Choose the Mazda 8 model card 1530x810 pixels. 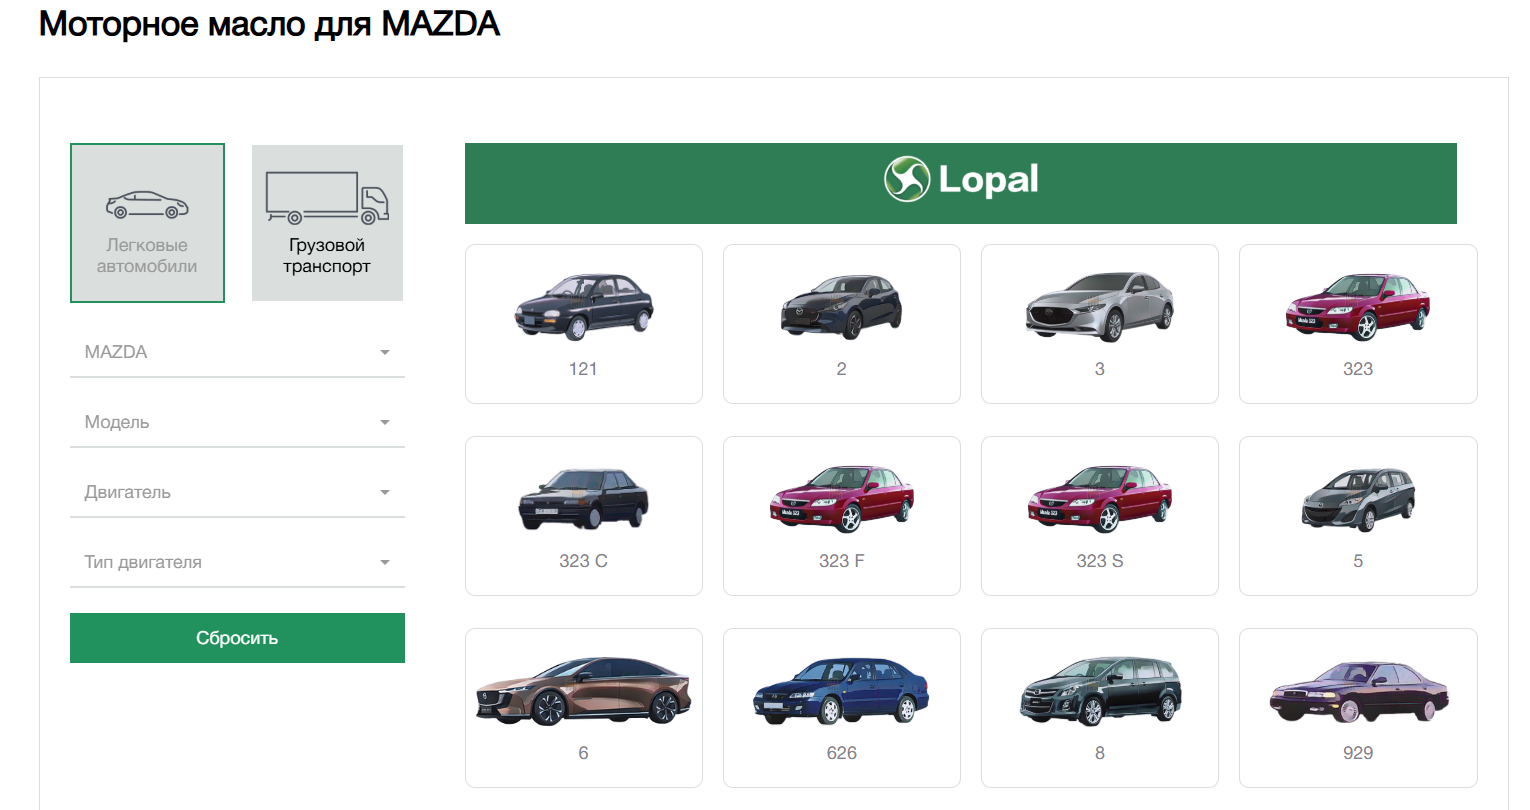coord(1099,708)
